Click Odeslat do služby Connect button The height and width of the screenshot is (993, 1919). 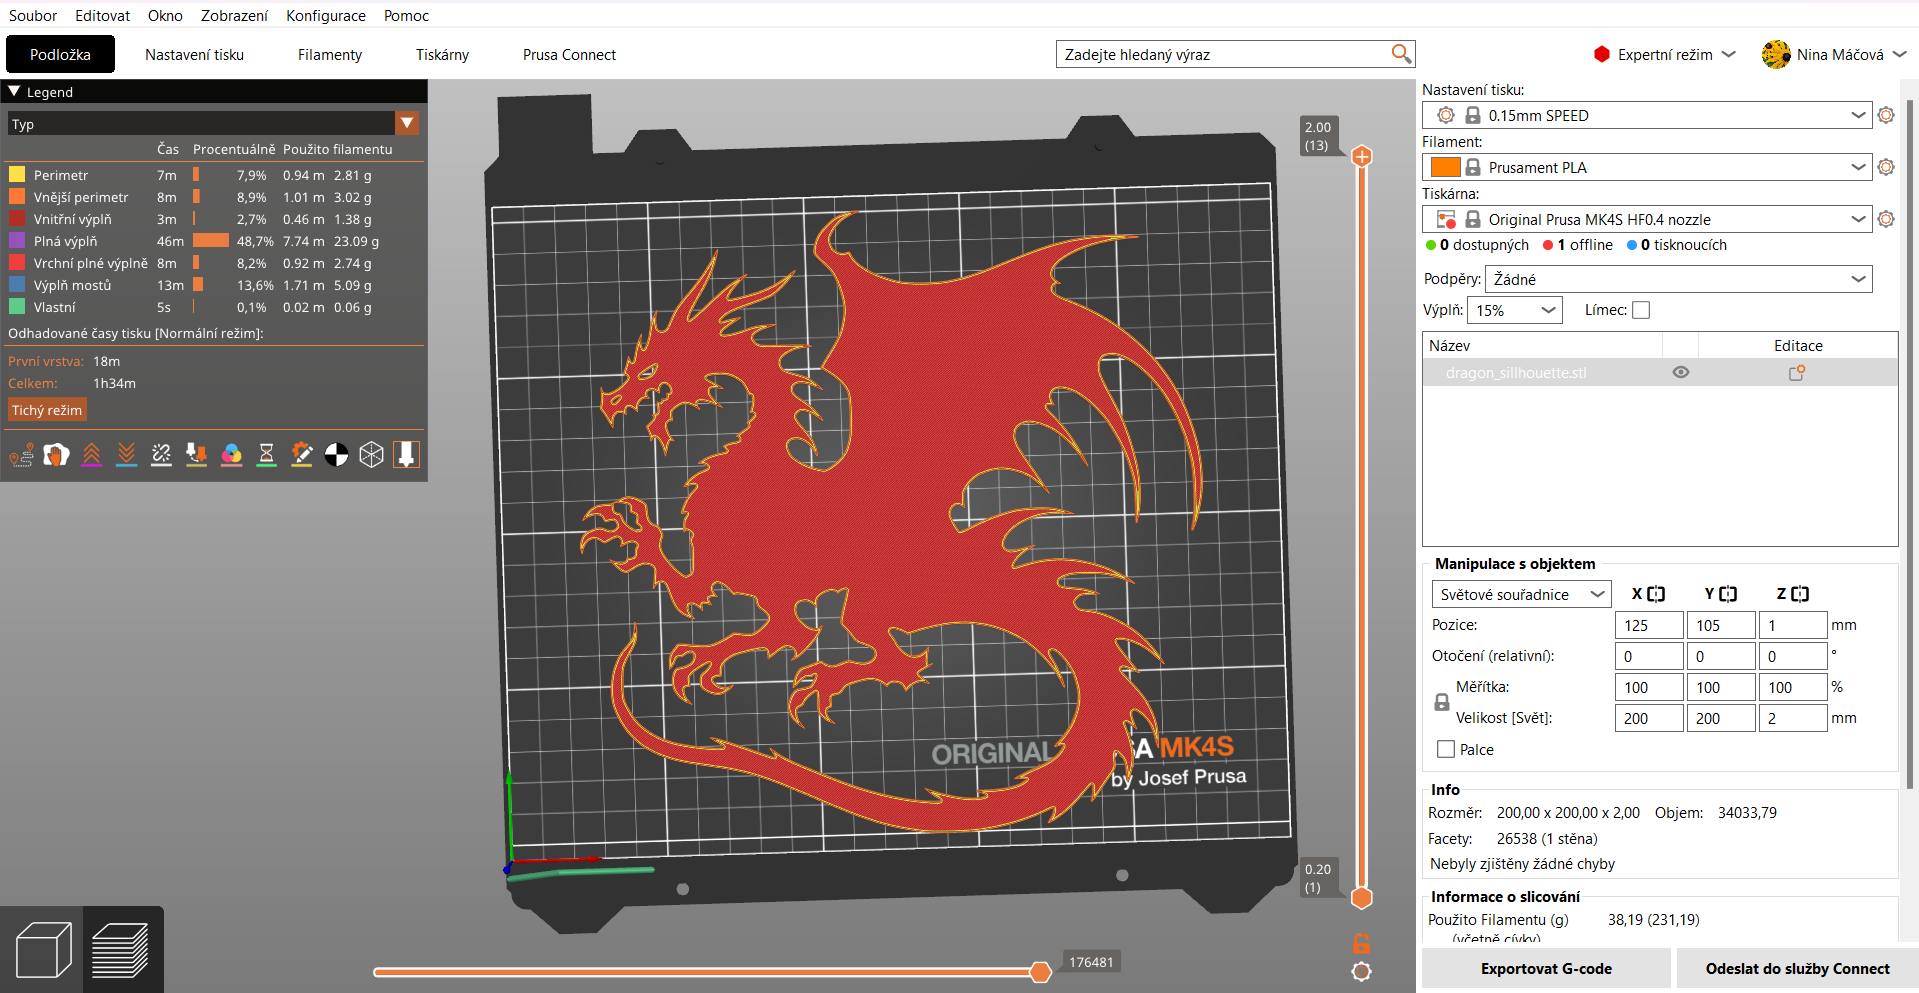1797,968
